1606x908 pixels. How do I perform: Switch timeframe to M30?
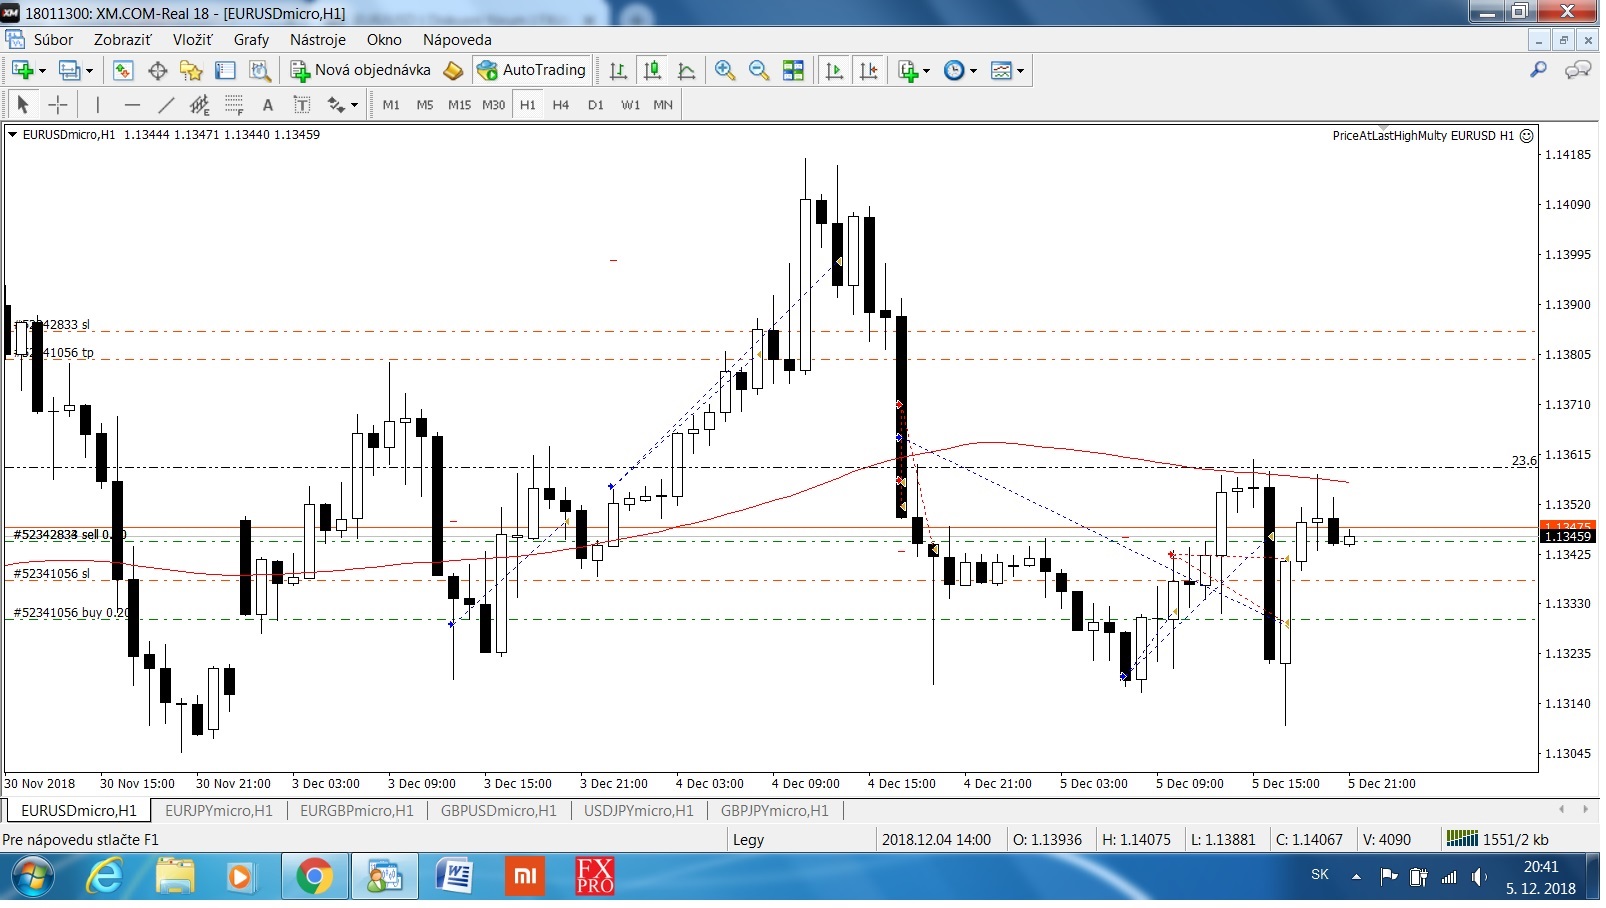coord(493,104)
